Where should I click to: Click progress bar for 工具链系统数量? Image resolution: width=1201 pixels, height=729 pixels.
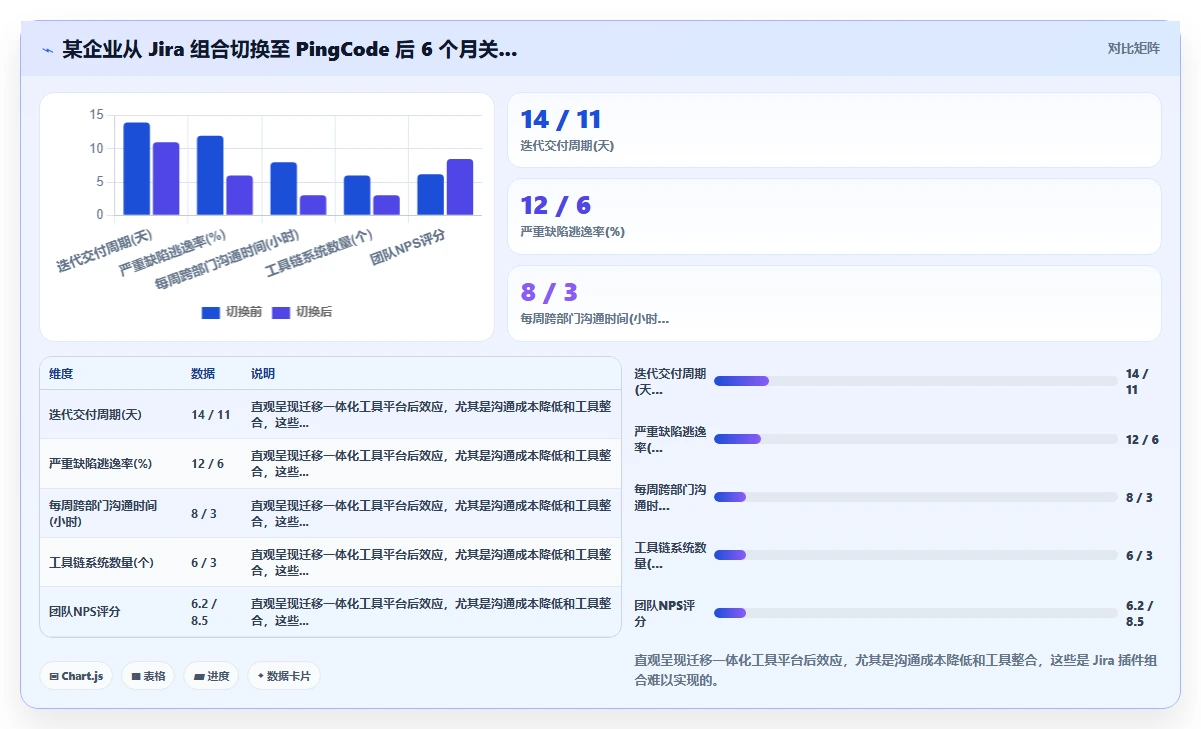point(916,555)
